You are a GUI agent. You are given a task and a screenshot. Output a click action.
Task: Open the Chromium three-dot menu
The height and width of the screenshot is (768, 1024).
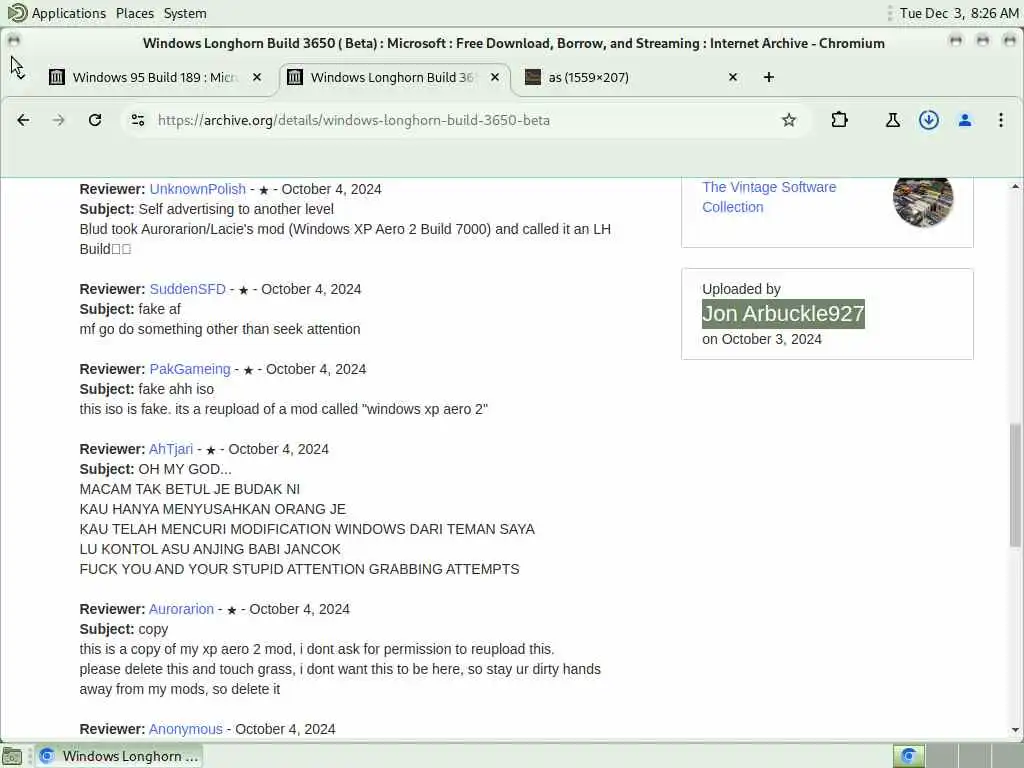[x=1000, y=120]
